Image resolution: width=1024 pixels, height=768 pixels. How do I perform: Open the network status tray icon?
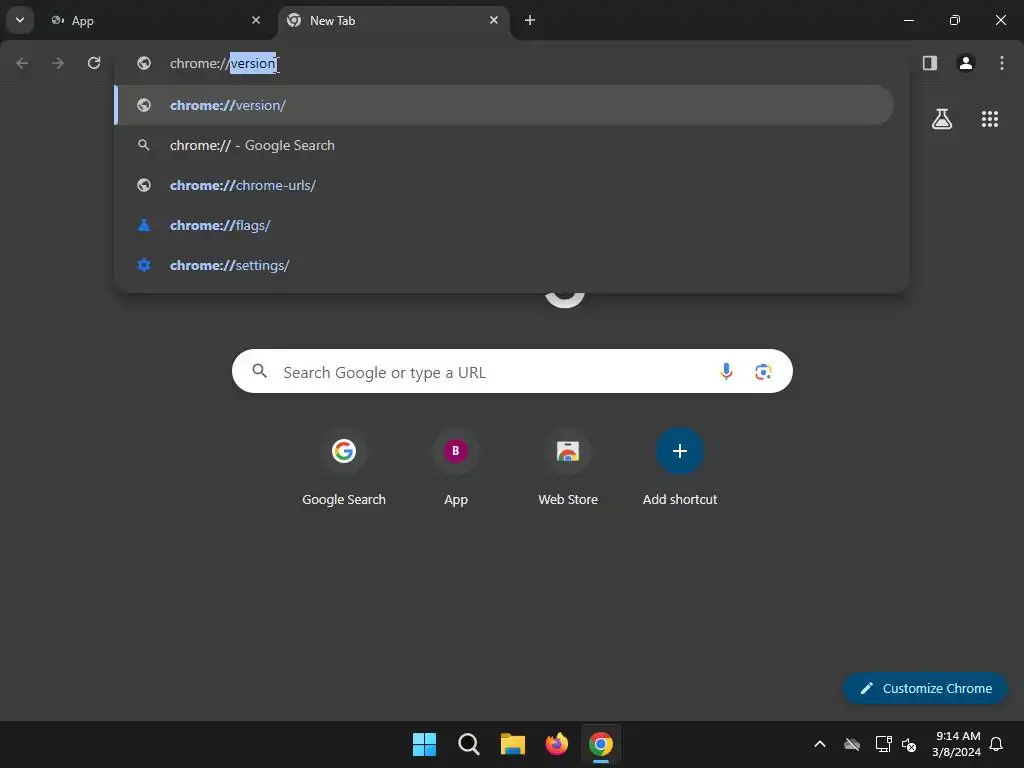click(x=883, y=744)
